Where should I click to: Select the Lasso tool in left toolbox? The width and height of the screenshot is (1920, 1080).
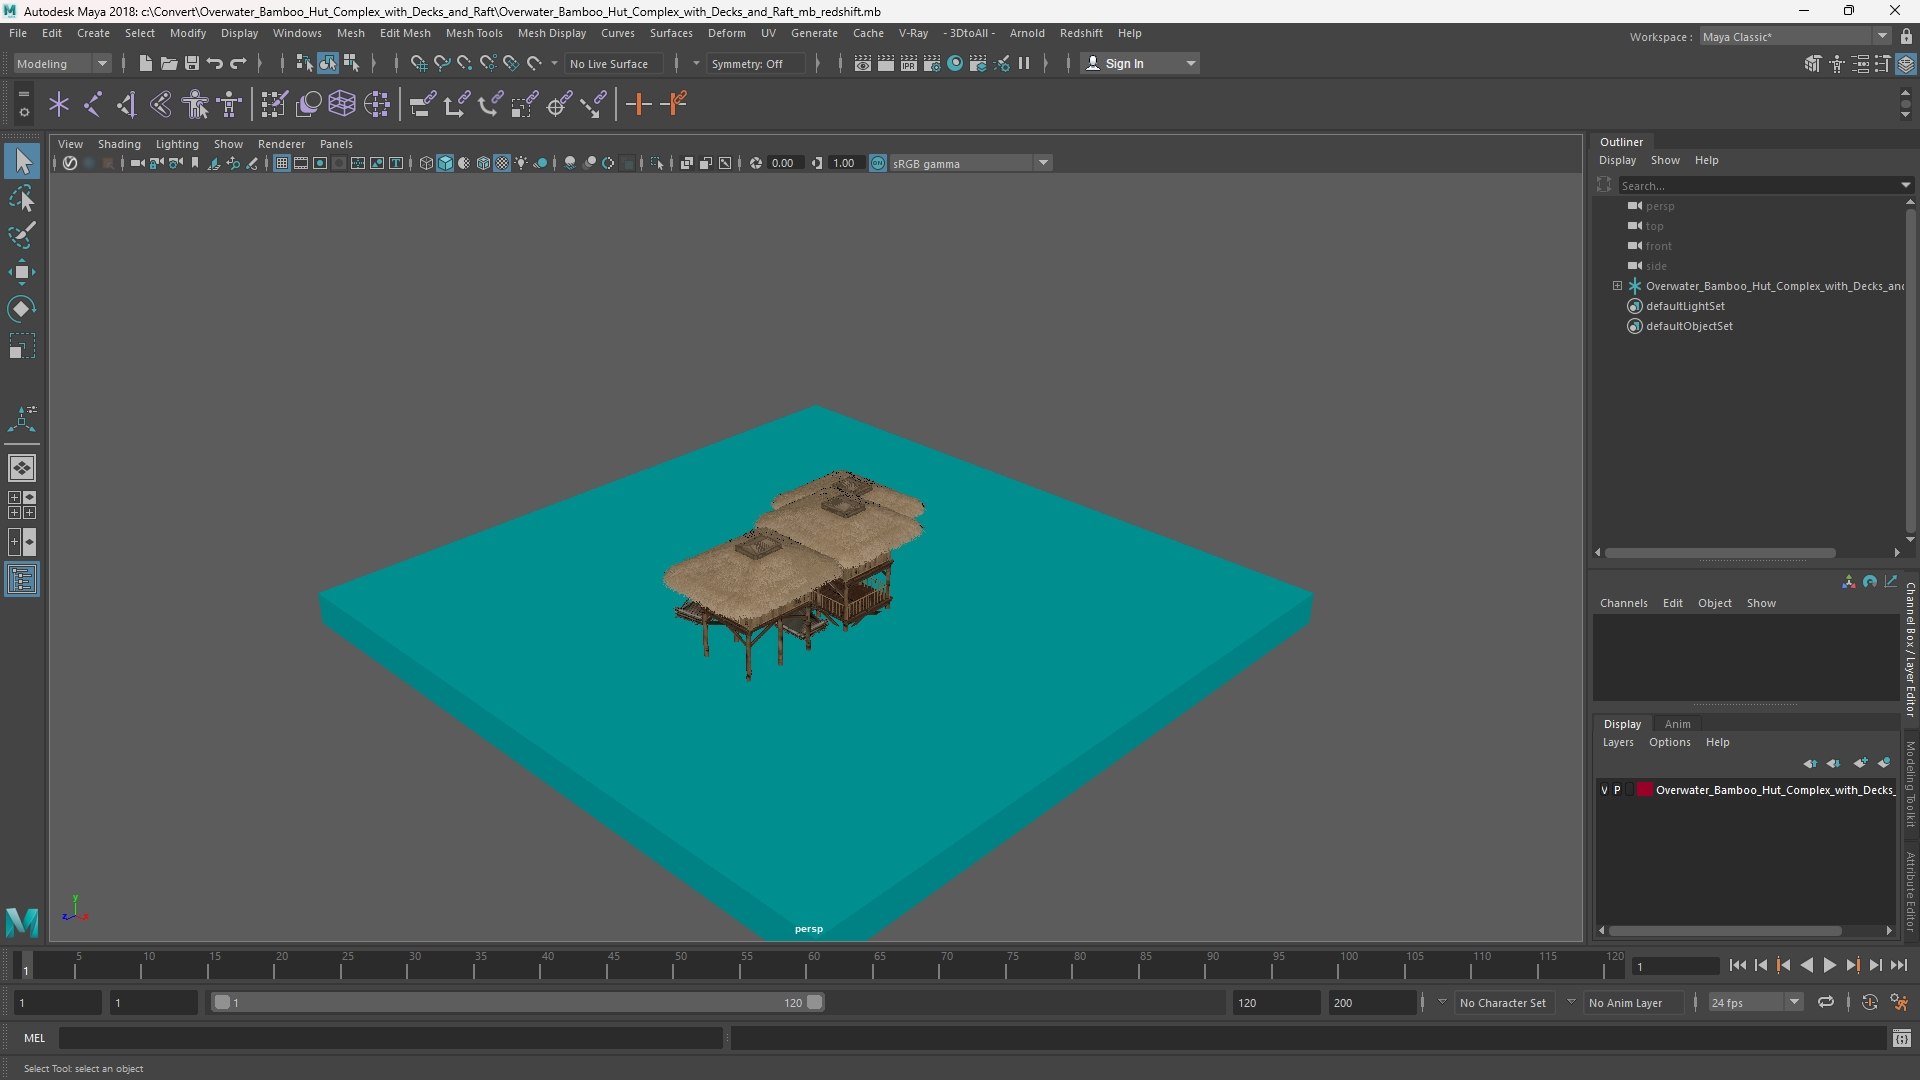(22, 199)
